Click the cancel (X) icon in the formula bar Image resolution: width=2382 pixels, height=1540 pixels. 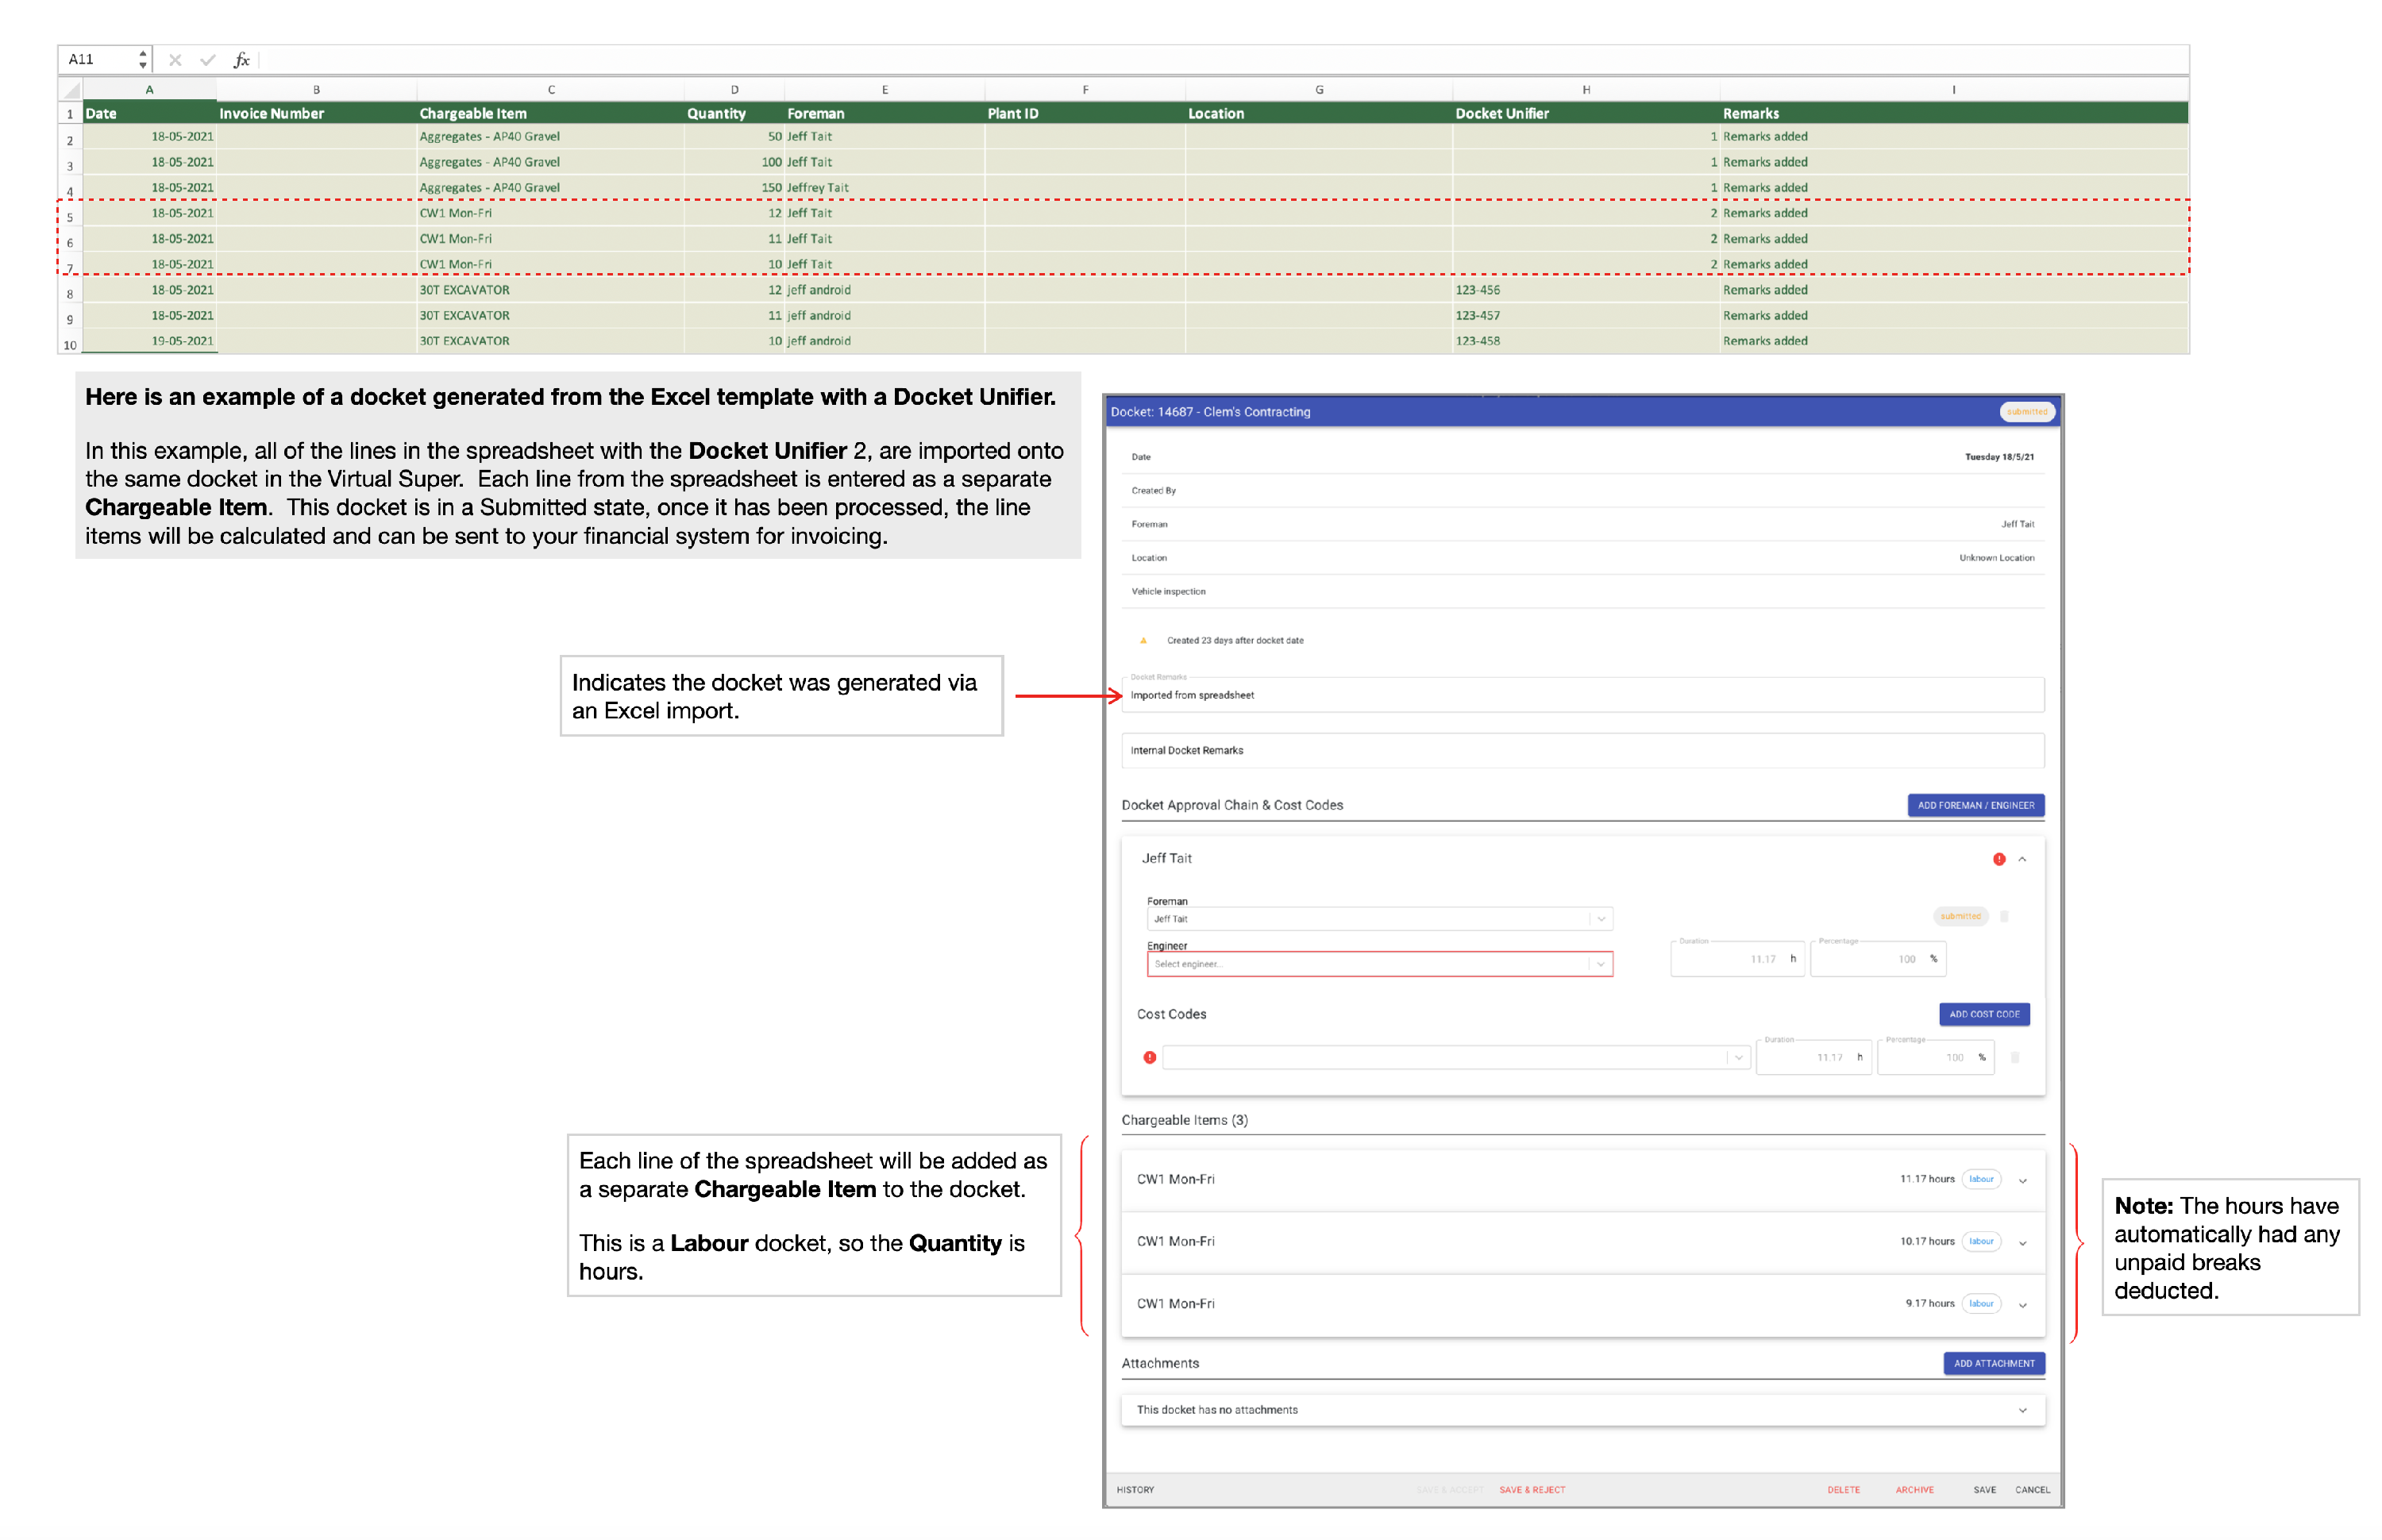pos(175,59)
